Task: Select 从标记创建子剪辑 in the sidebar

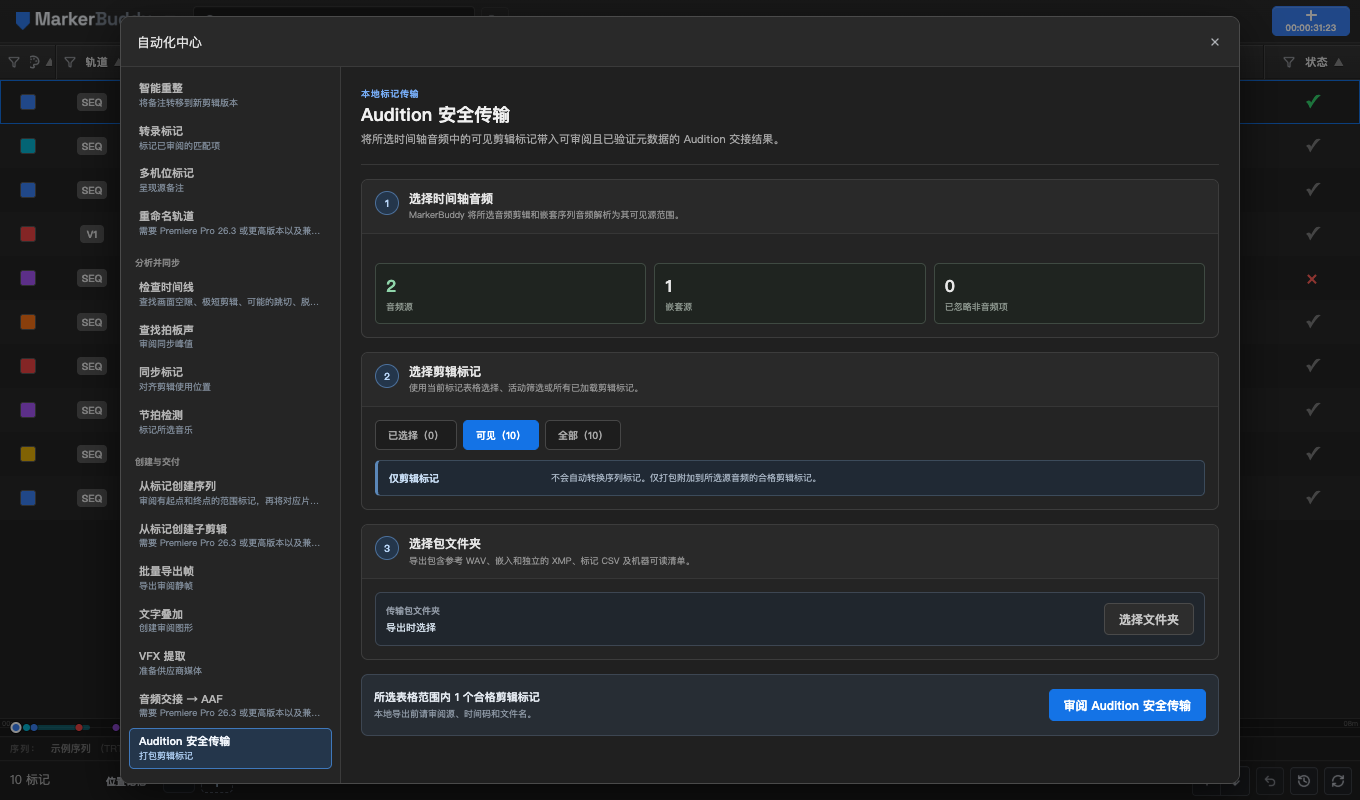Action: (x=230, y=536)
